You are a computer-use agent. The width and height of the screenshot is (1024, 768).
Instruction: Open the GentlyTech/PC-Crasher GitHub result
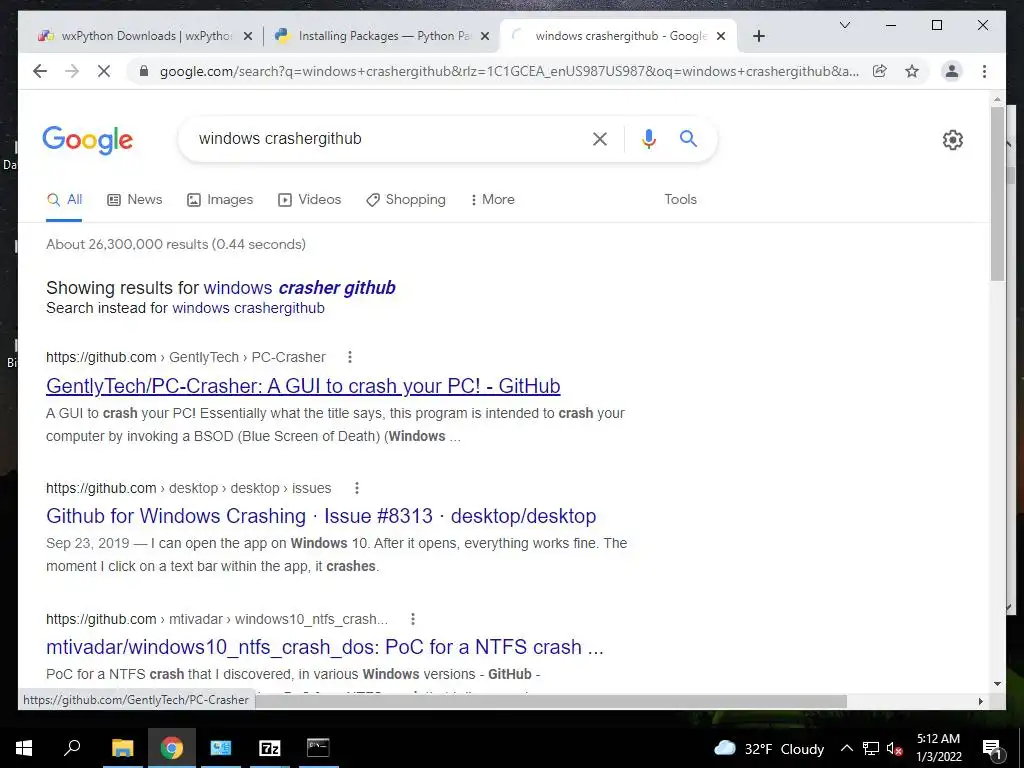click(x=303, y=386)
